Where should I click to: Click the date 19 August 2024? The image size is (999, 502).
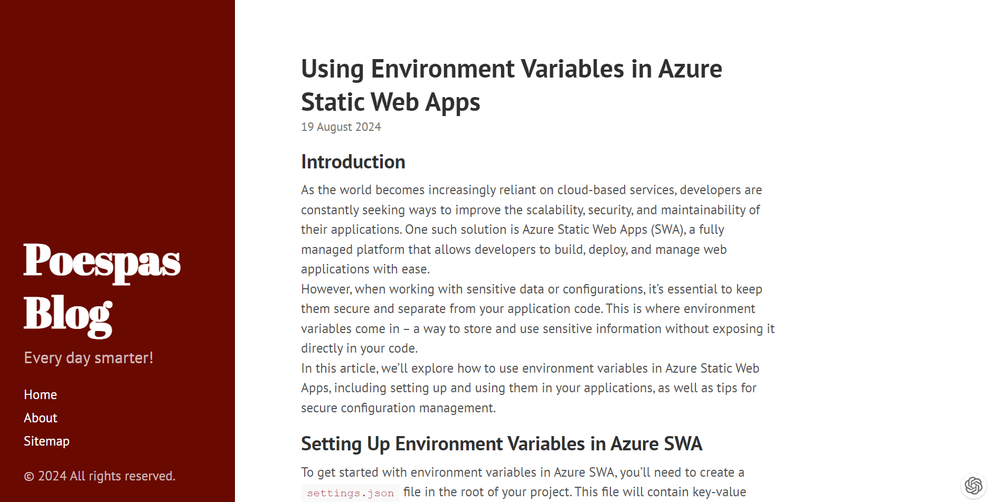coord(341,127)
